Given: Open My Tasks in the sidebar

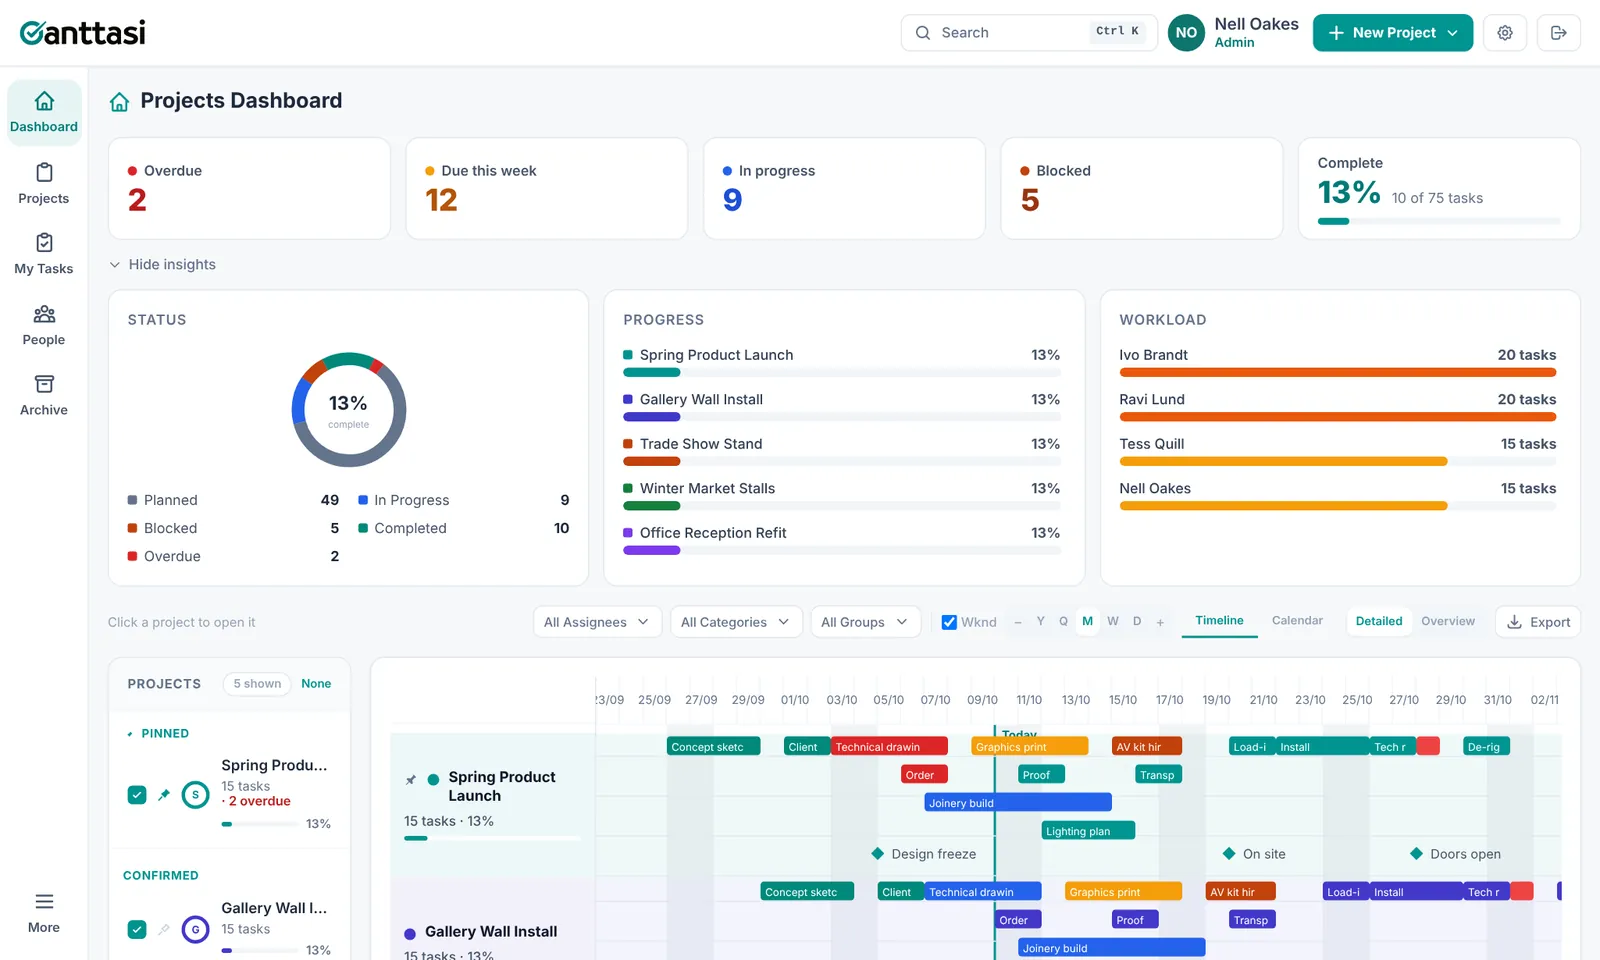Looking at the screenshot, I should click(x=44, y=254).
